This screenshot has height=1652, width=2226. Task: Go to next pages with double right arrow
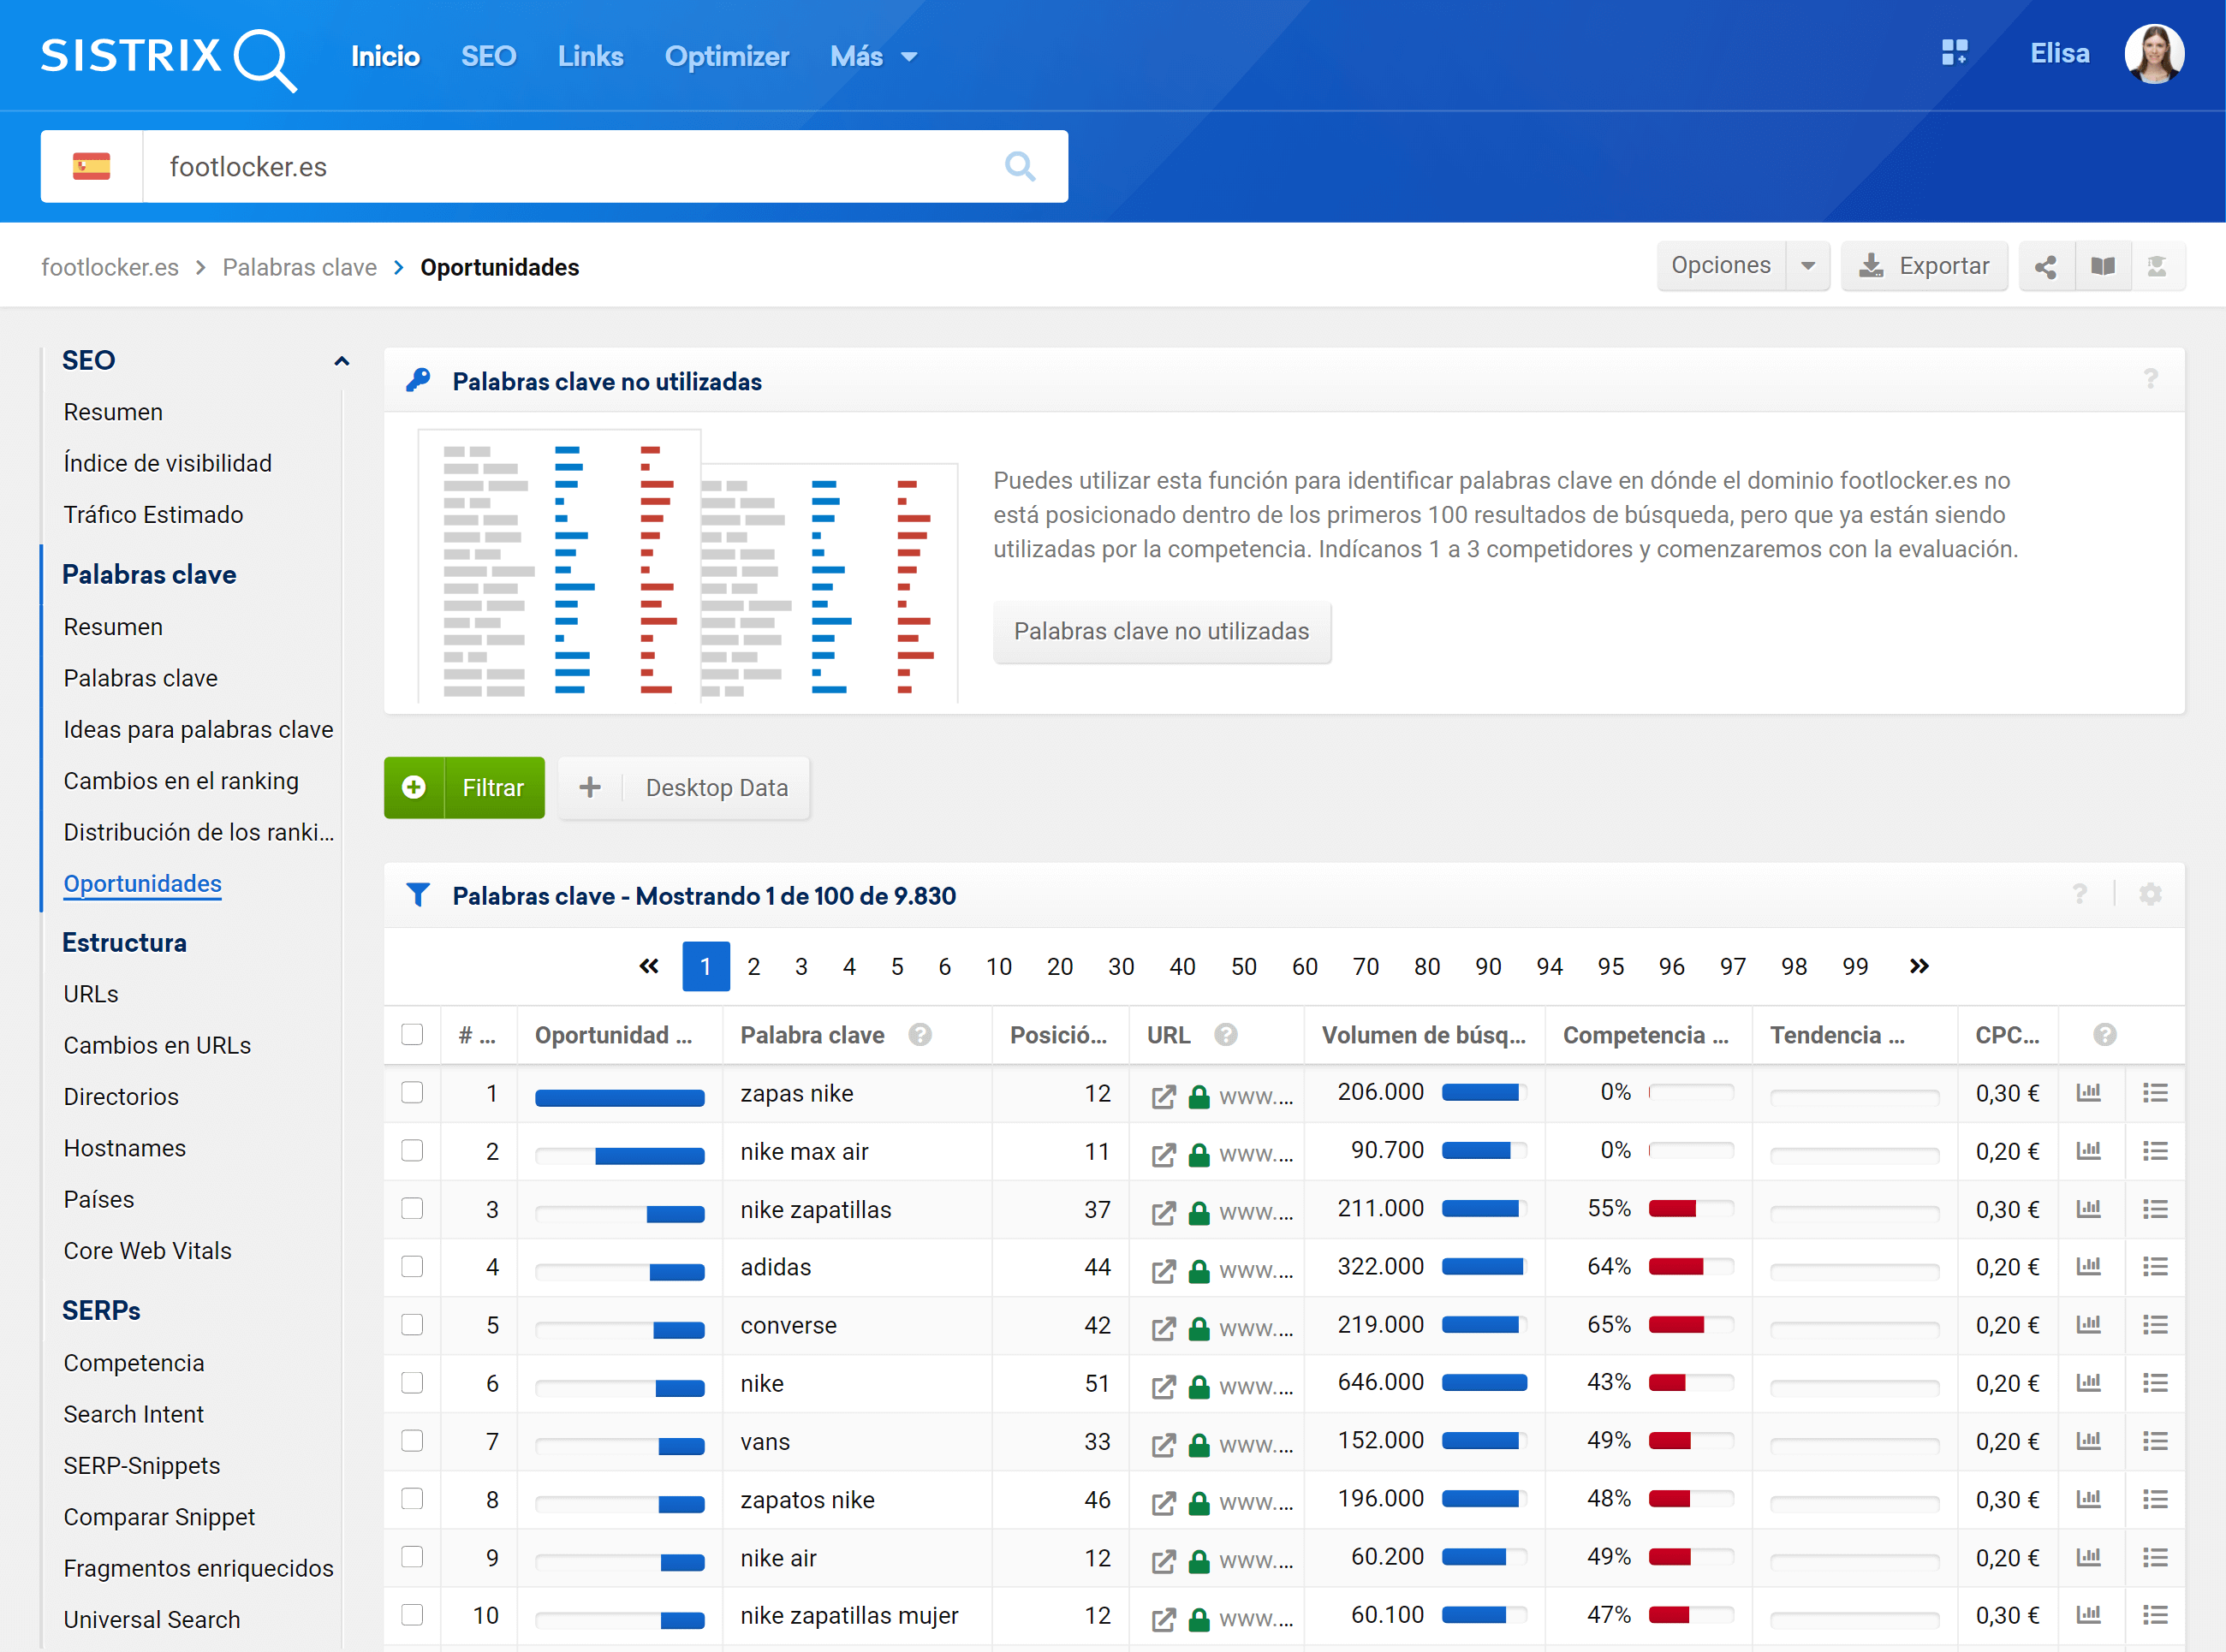[x=1919, y=966]
